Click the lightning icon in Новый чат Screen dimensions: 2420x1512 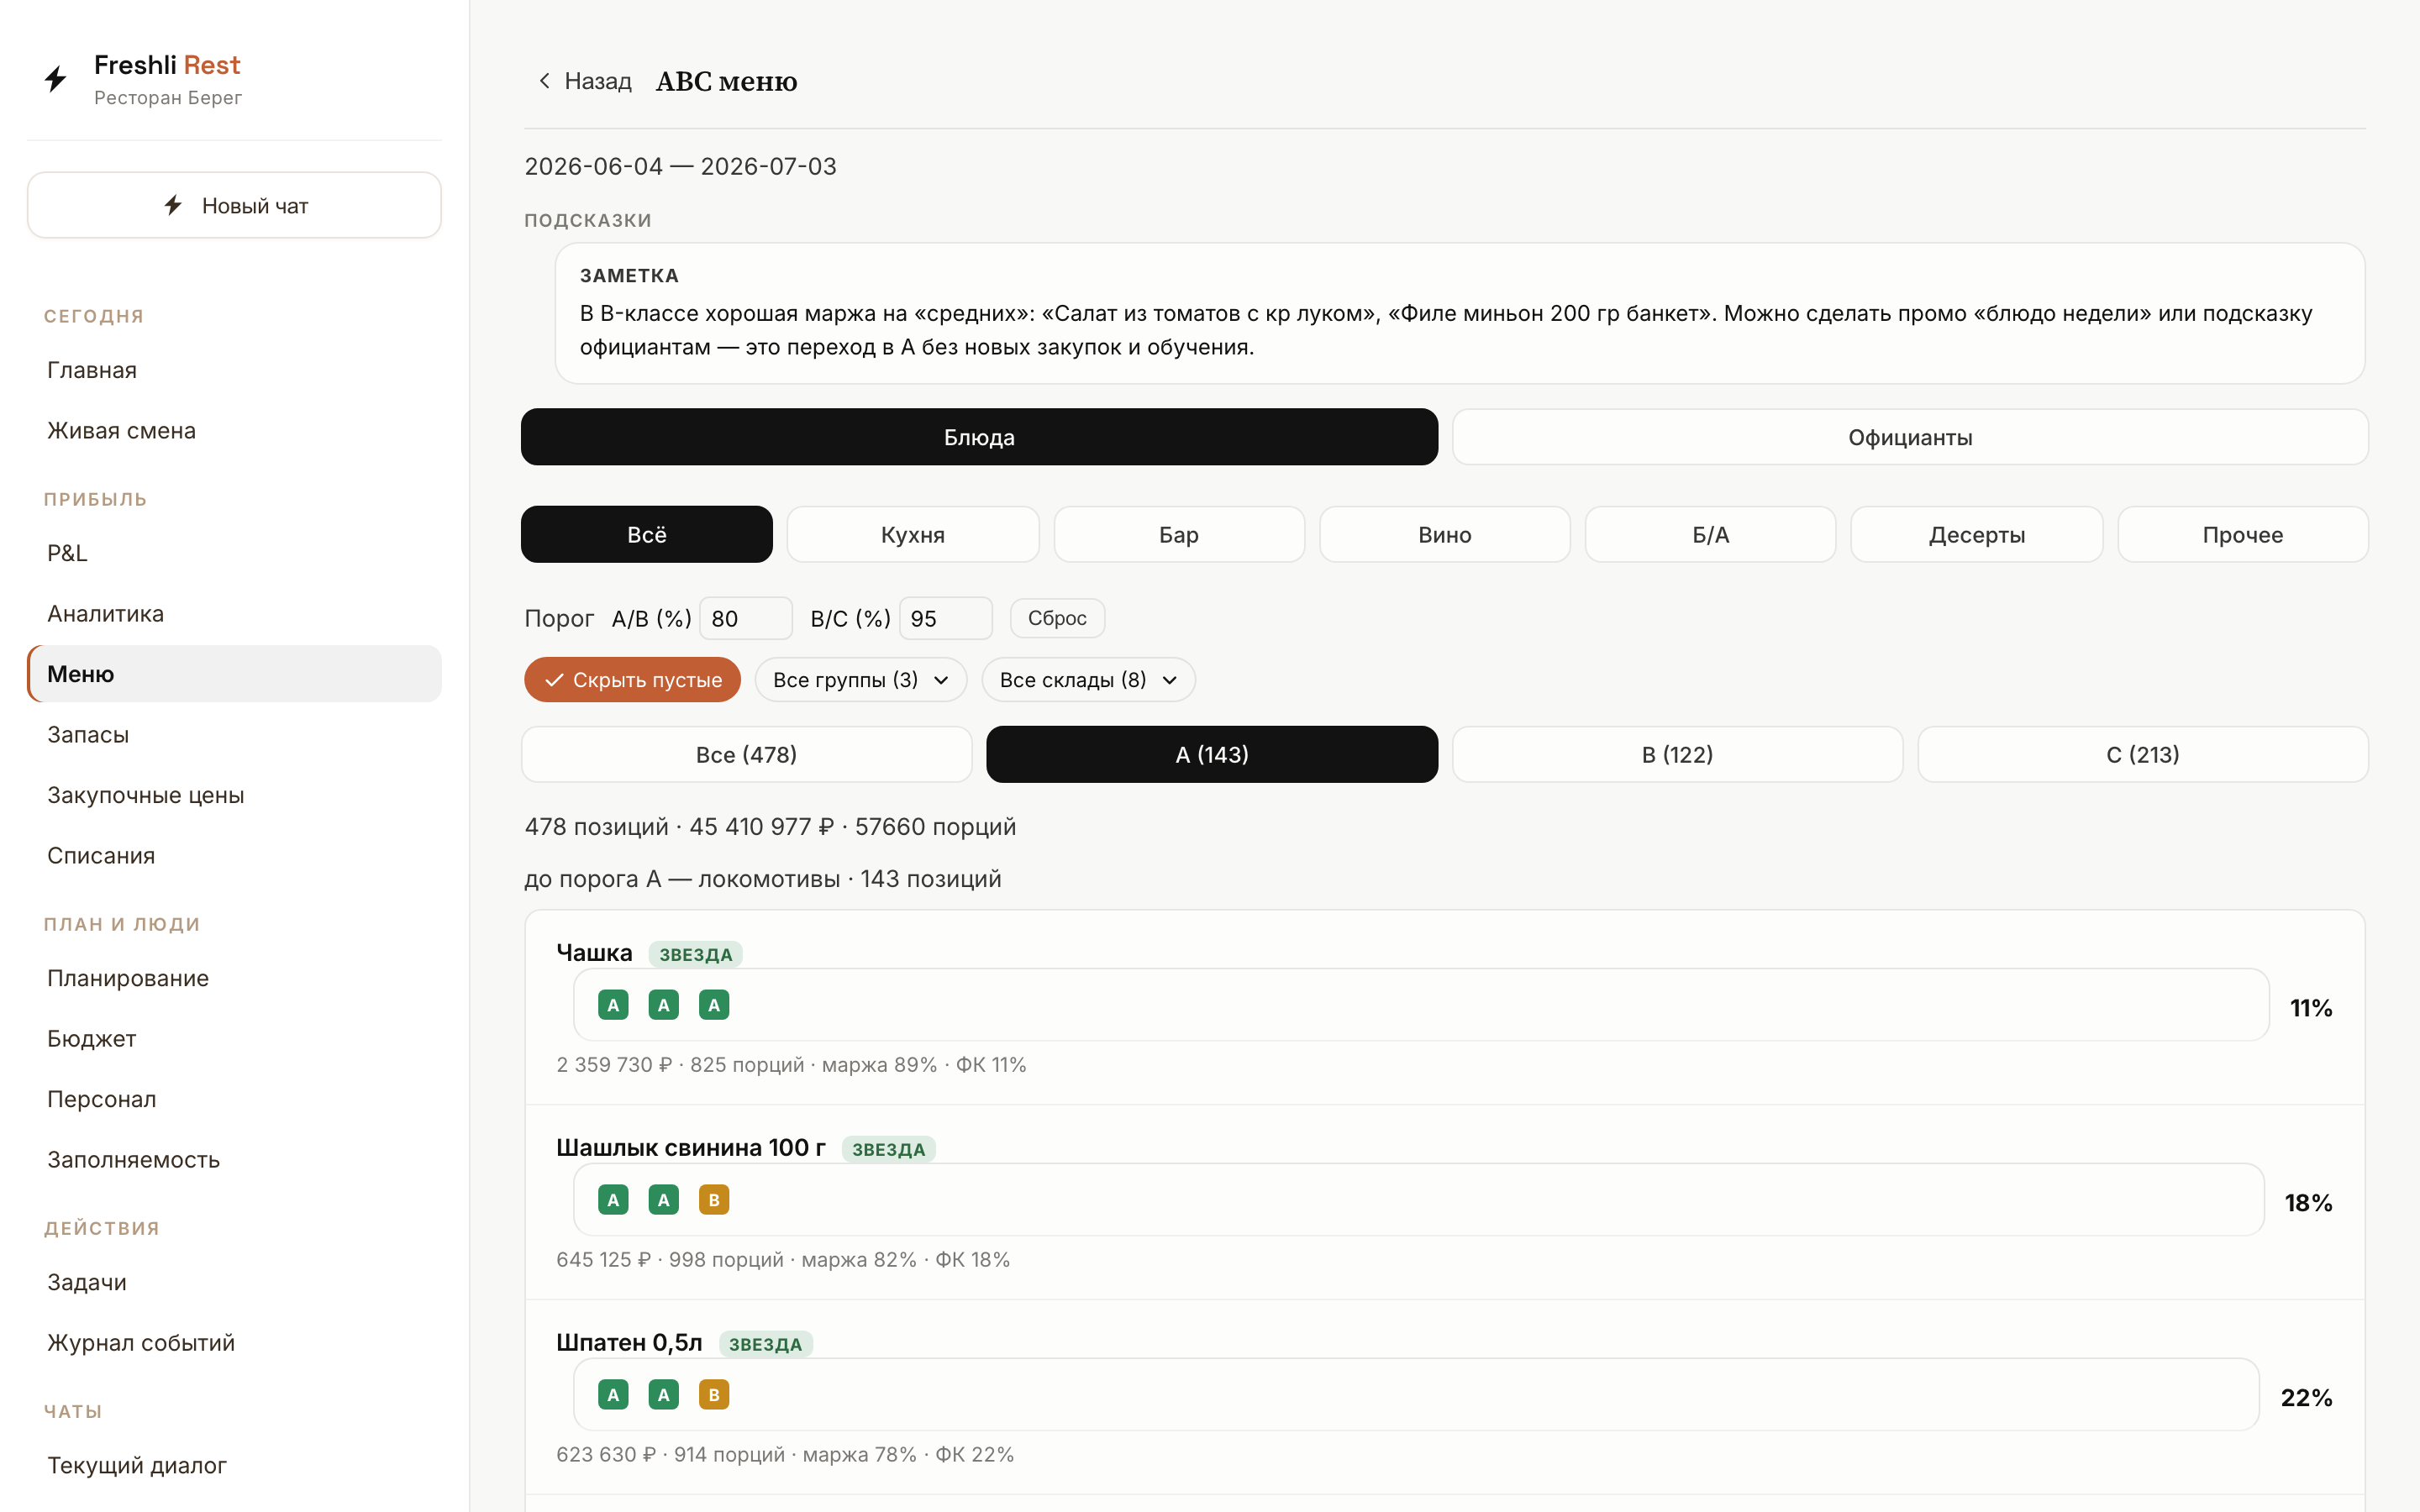173,205
